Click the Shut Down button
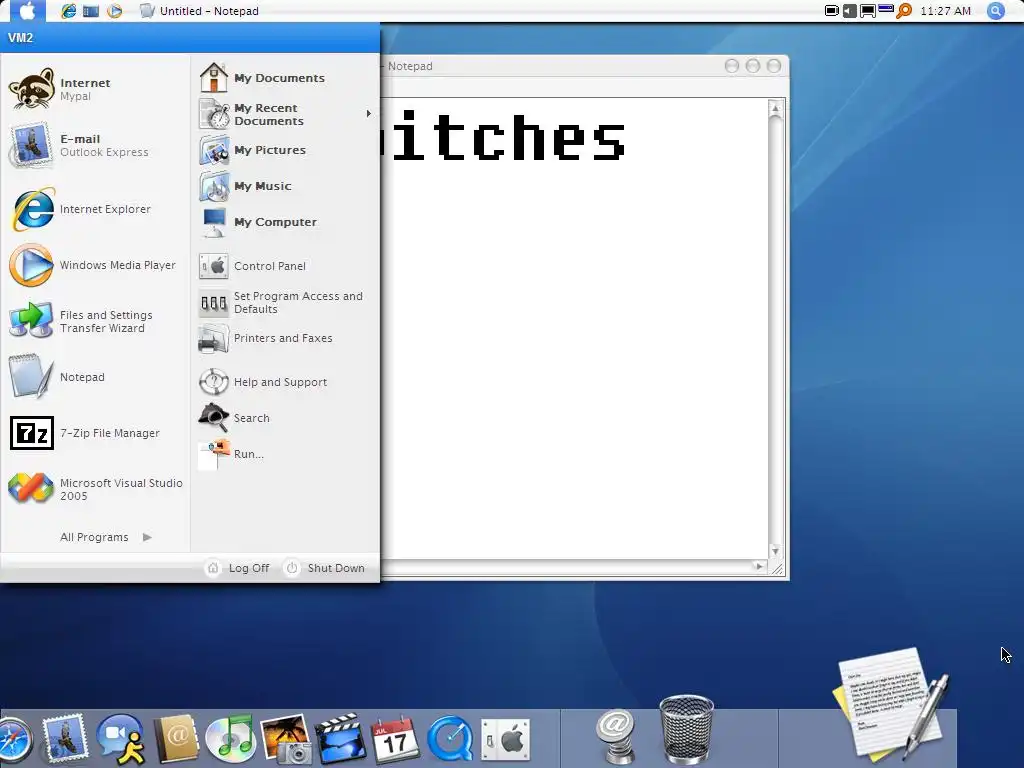Screen dimensions: 1024x768 tap(325, 568)
